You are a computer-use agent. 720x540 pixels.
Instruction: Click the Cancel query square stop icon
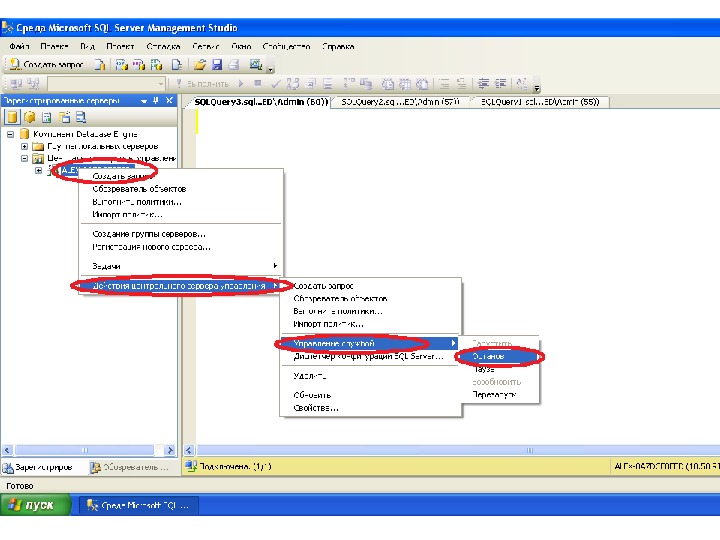[258, 83]
